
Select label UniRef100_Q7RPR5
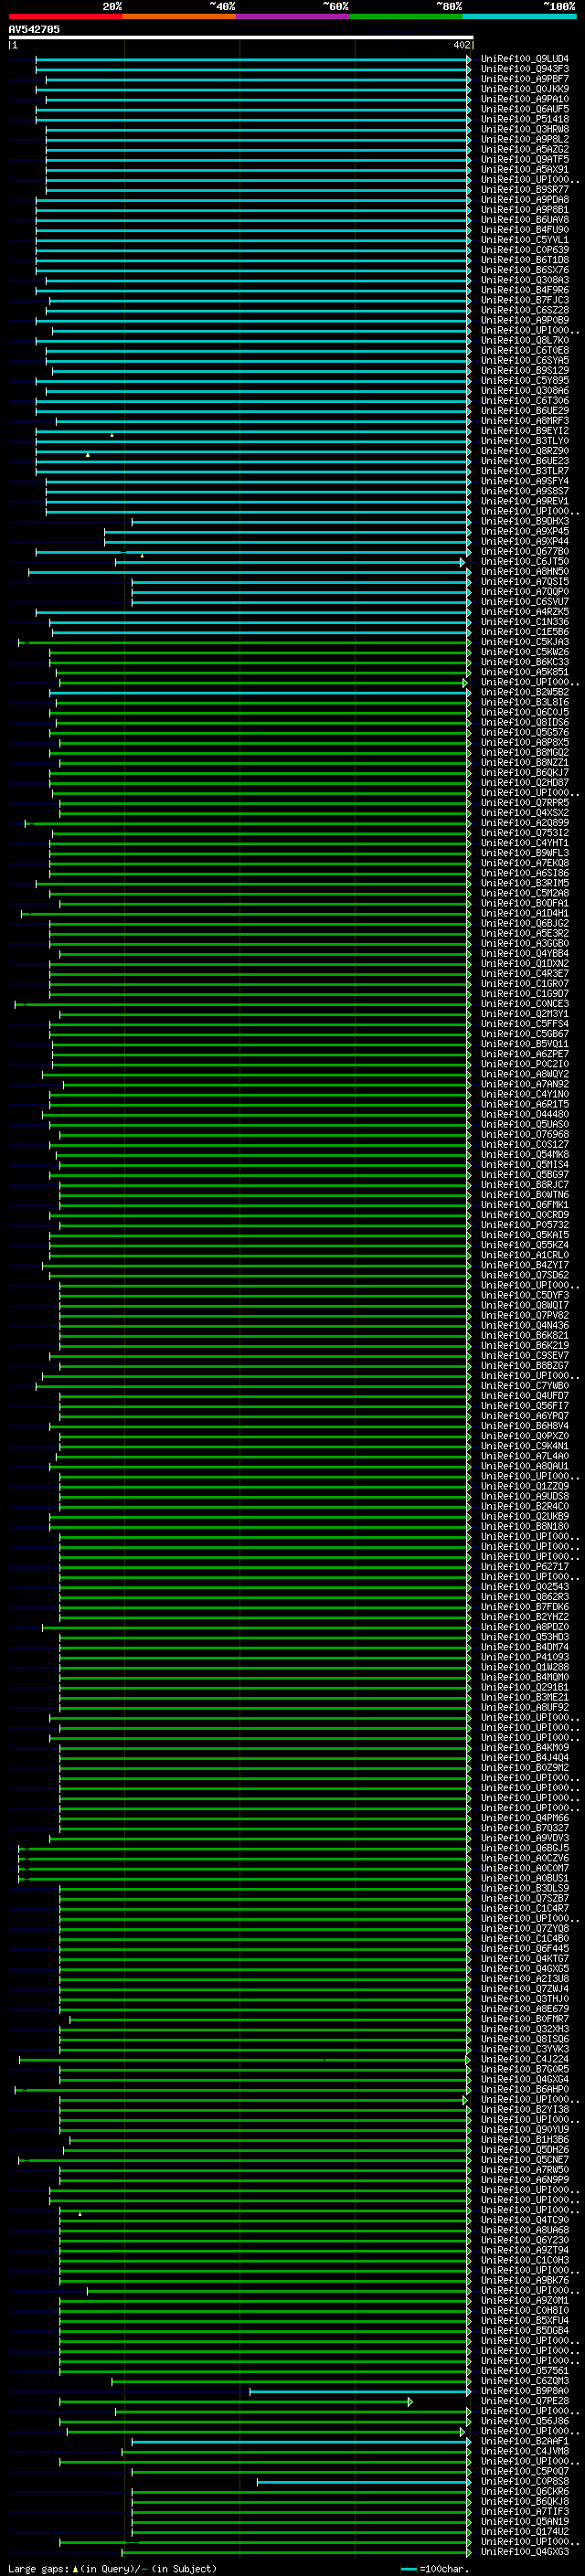(x=524, y=802)
